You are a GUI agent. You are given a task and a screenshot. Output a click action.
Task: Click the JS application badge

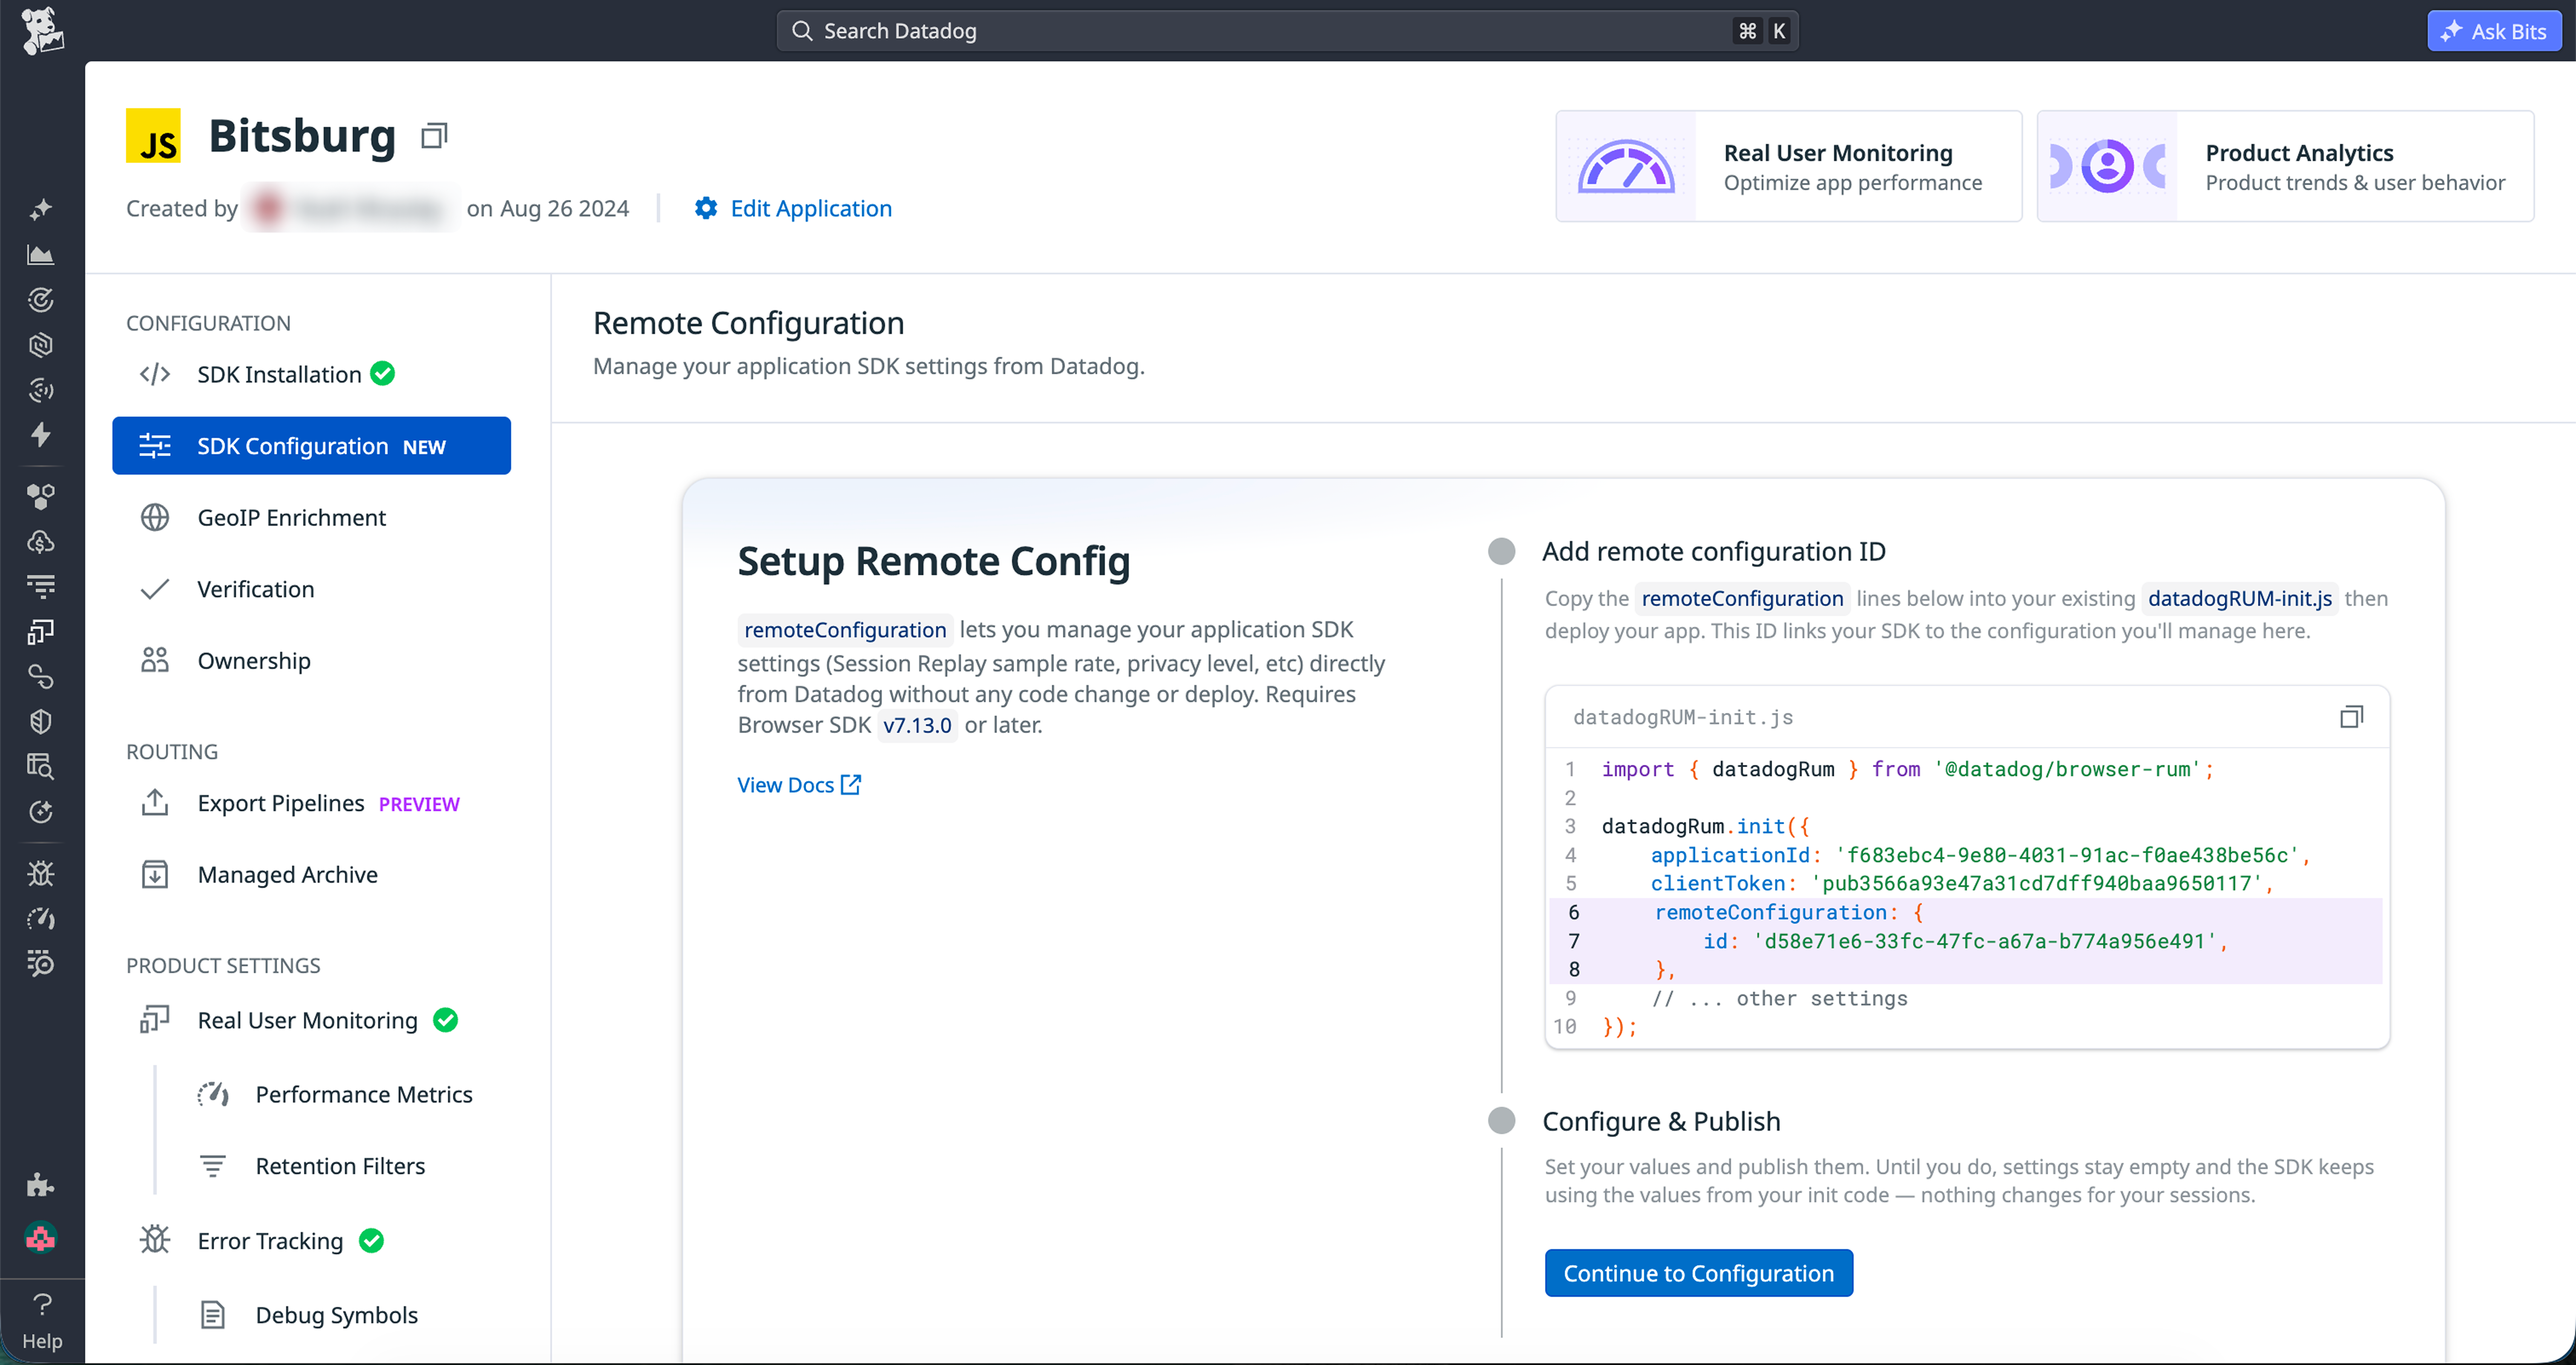point(153,136)
